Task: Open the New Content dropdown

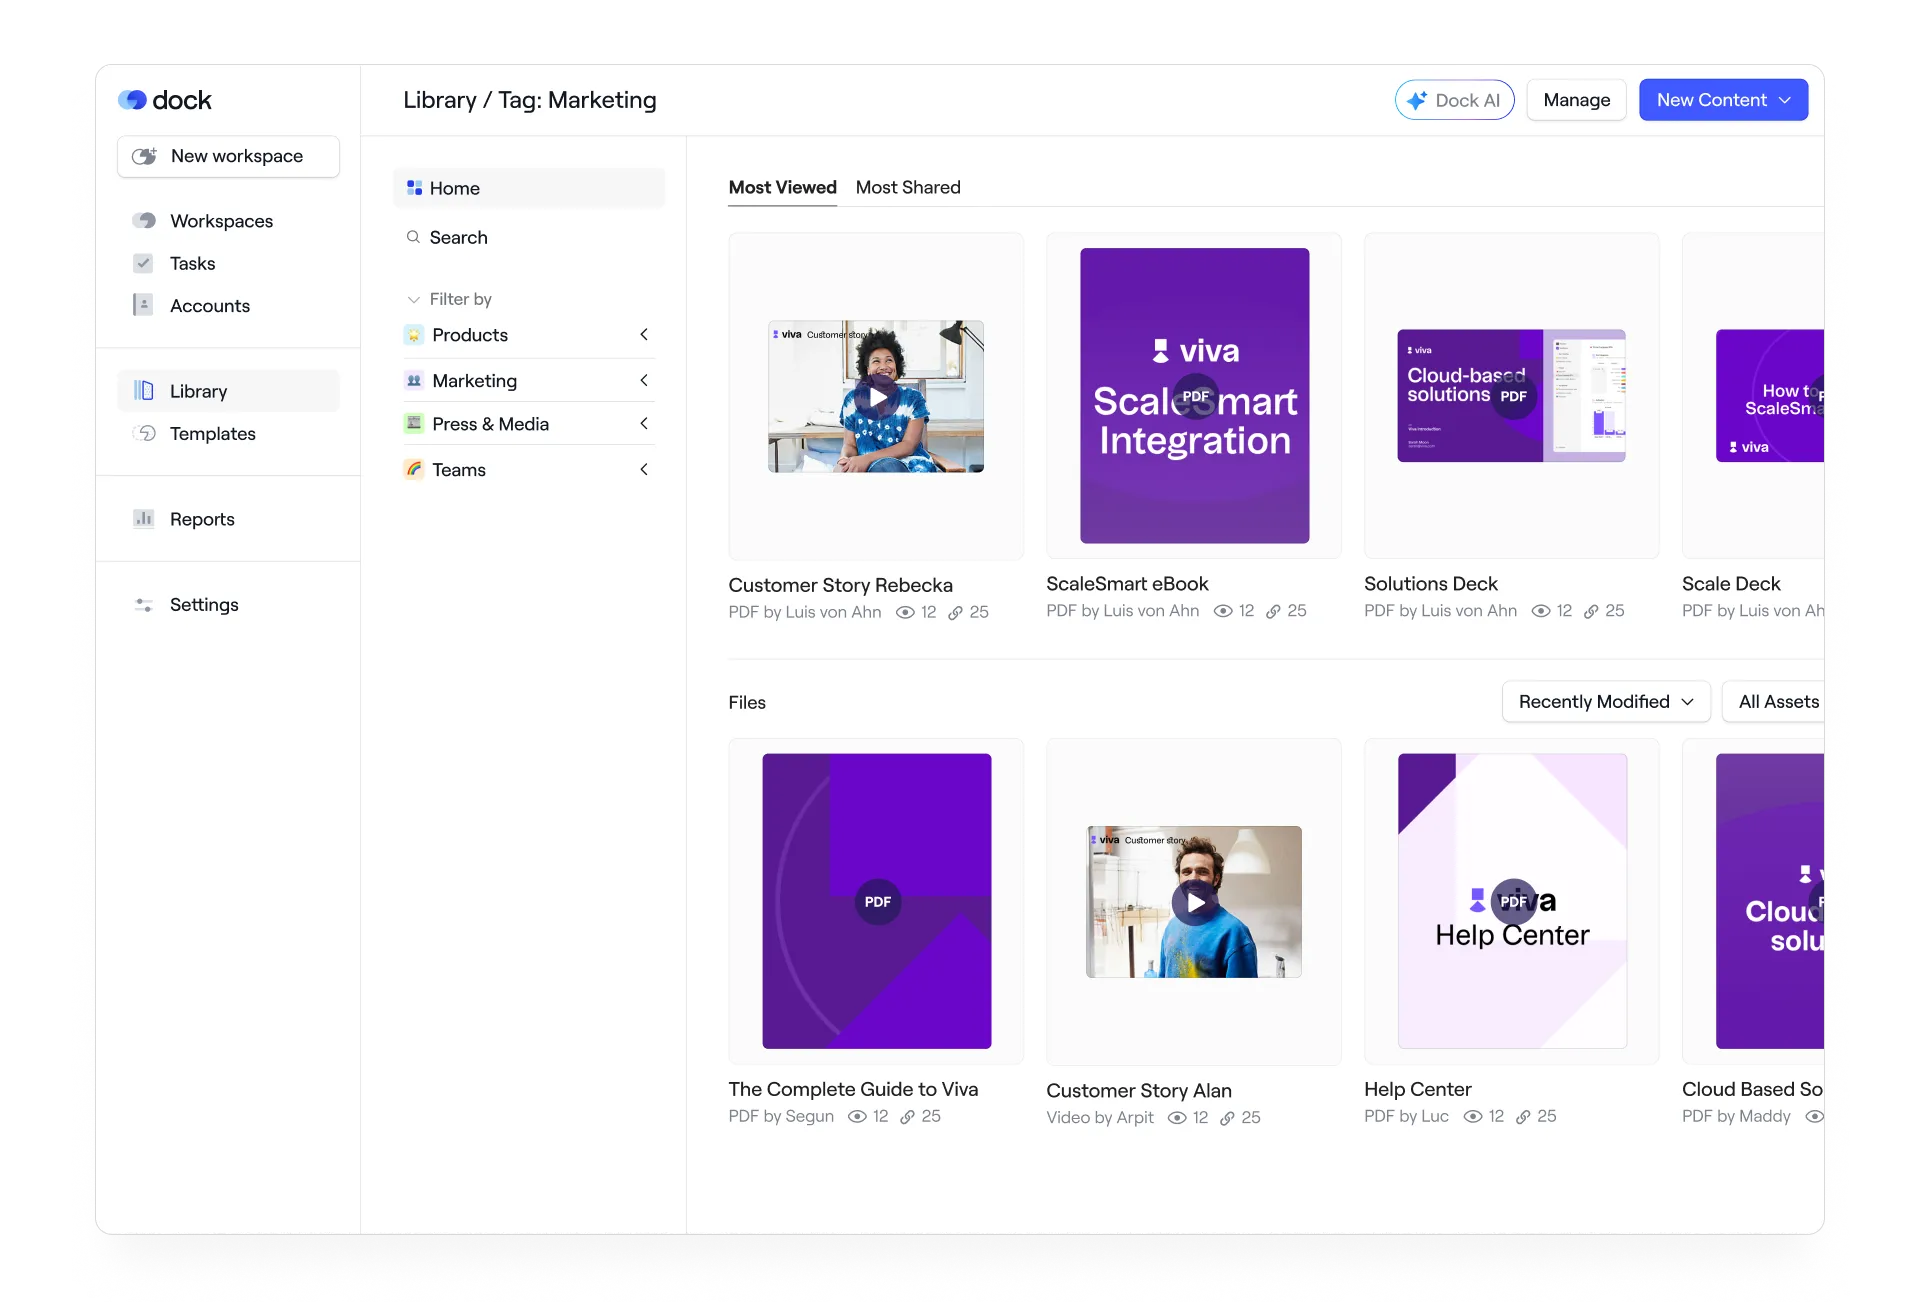Action: (1722, 100)
